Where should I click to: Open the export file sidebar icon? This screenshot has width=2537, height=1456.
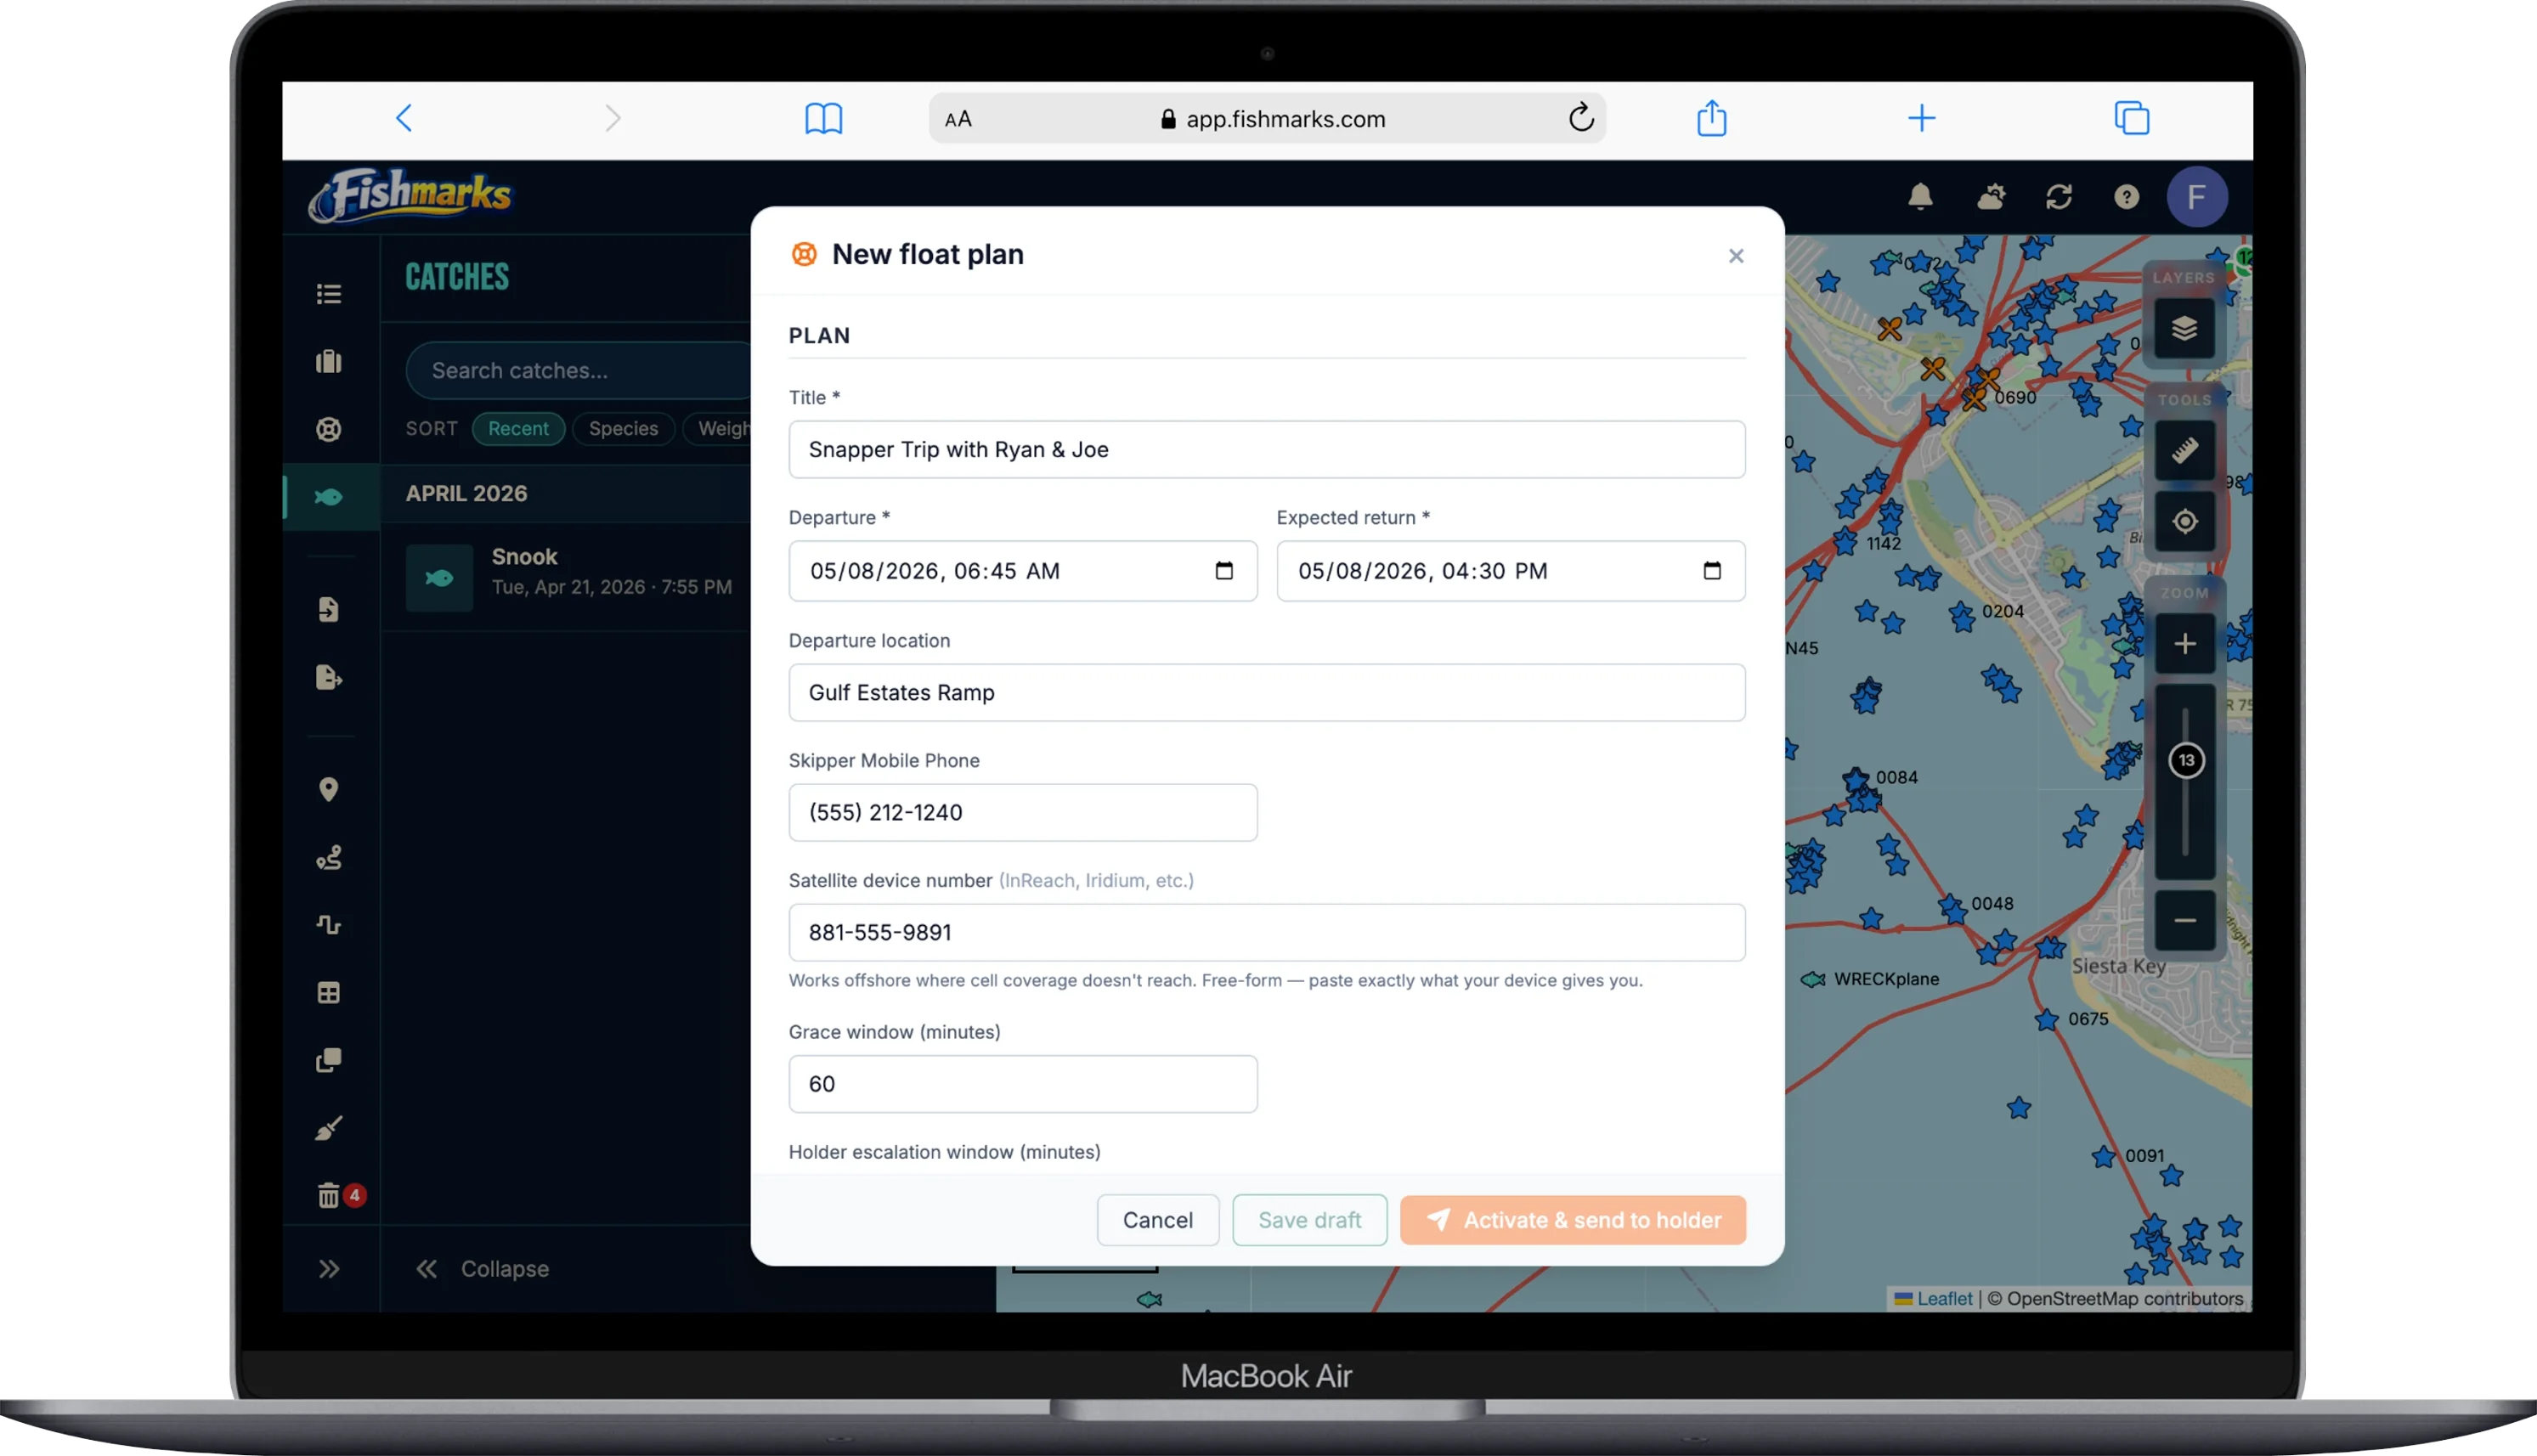point(329,678)
